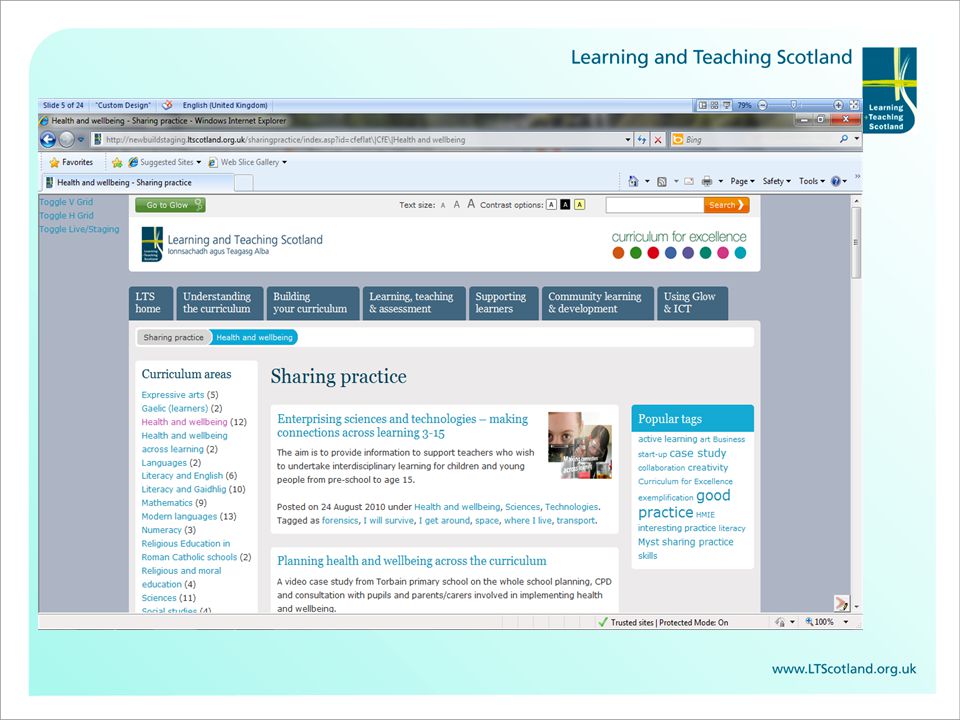Viewport: 960px width, 720px height.
Task: Select smallest text size A
Action: pos(443,206)
